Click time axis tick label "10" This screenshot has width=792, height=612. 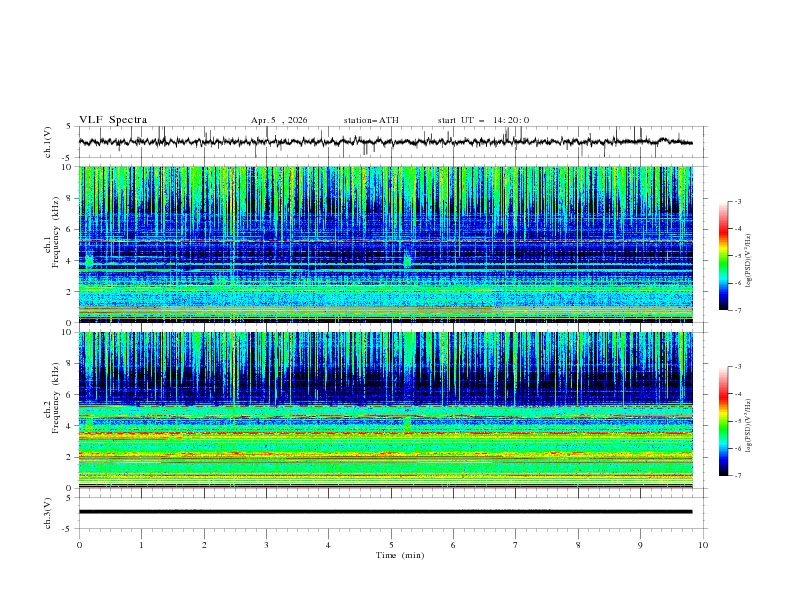tap(703, 545)
